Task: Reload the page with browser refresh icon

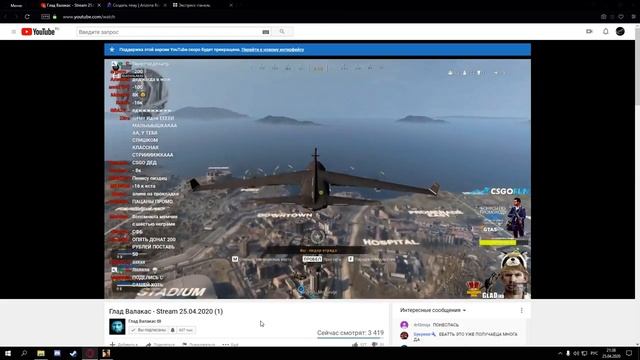Action: coord(27,17)
